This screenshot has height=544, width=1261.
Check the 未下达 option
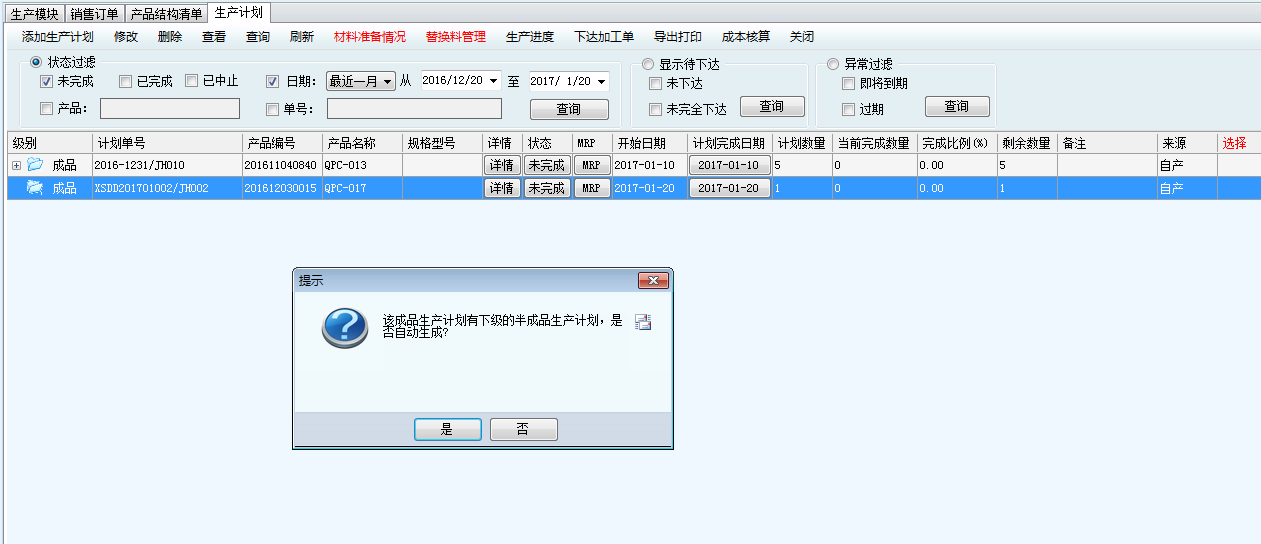click(x=655, y=84)
